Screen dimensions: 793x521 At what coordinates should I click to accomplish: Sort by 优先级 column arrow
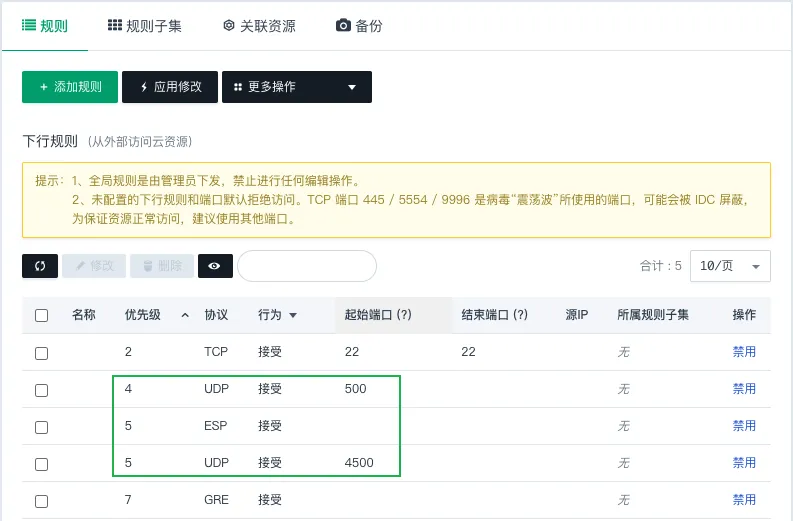(x=185, y=315)
